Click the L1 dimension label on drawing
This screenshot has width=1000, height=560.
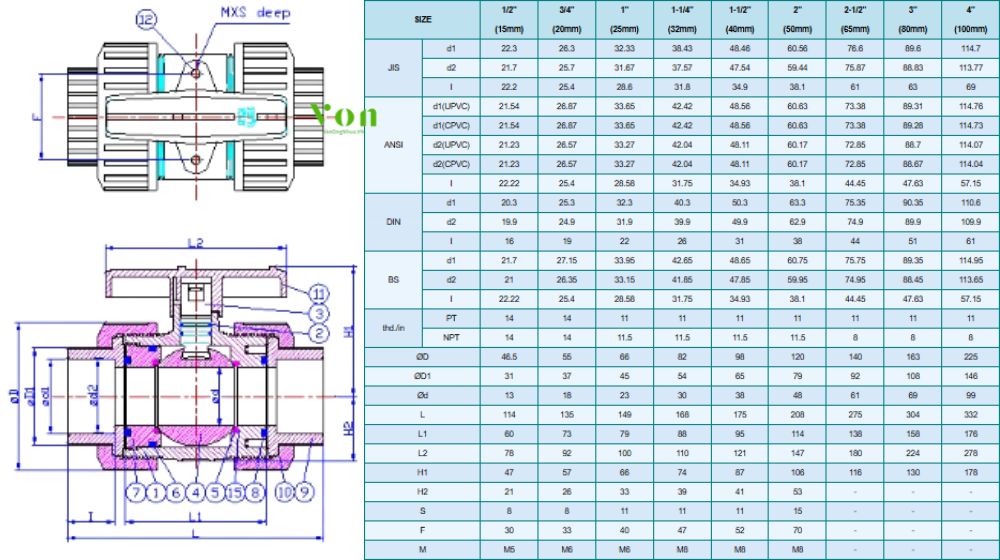point(195,517)
